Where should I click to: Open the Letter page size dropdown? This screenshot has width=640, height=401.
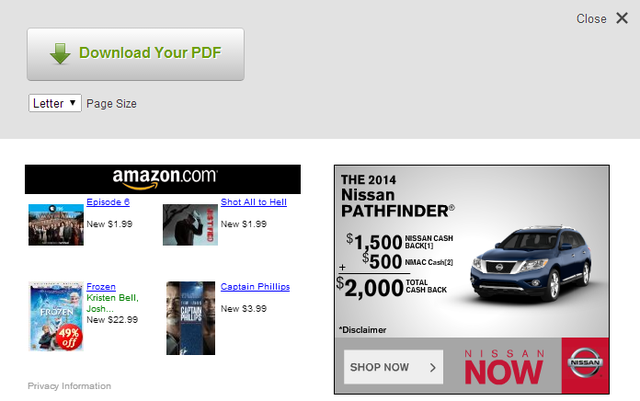pyautogui.click(x=55, y=103)
